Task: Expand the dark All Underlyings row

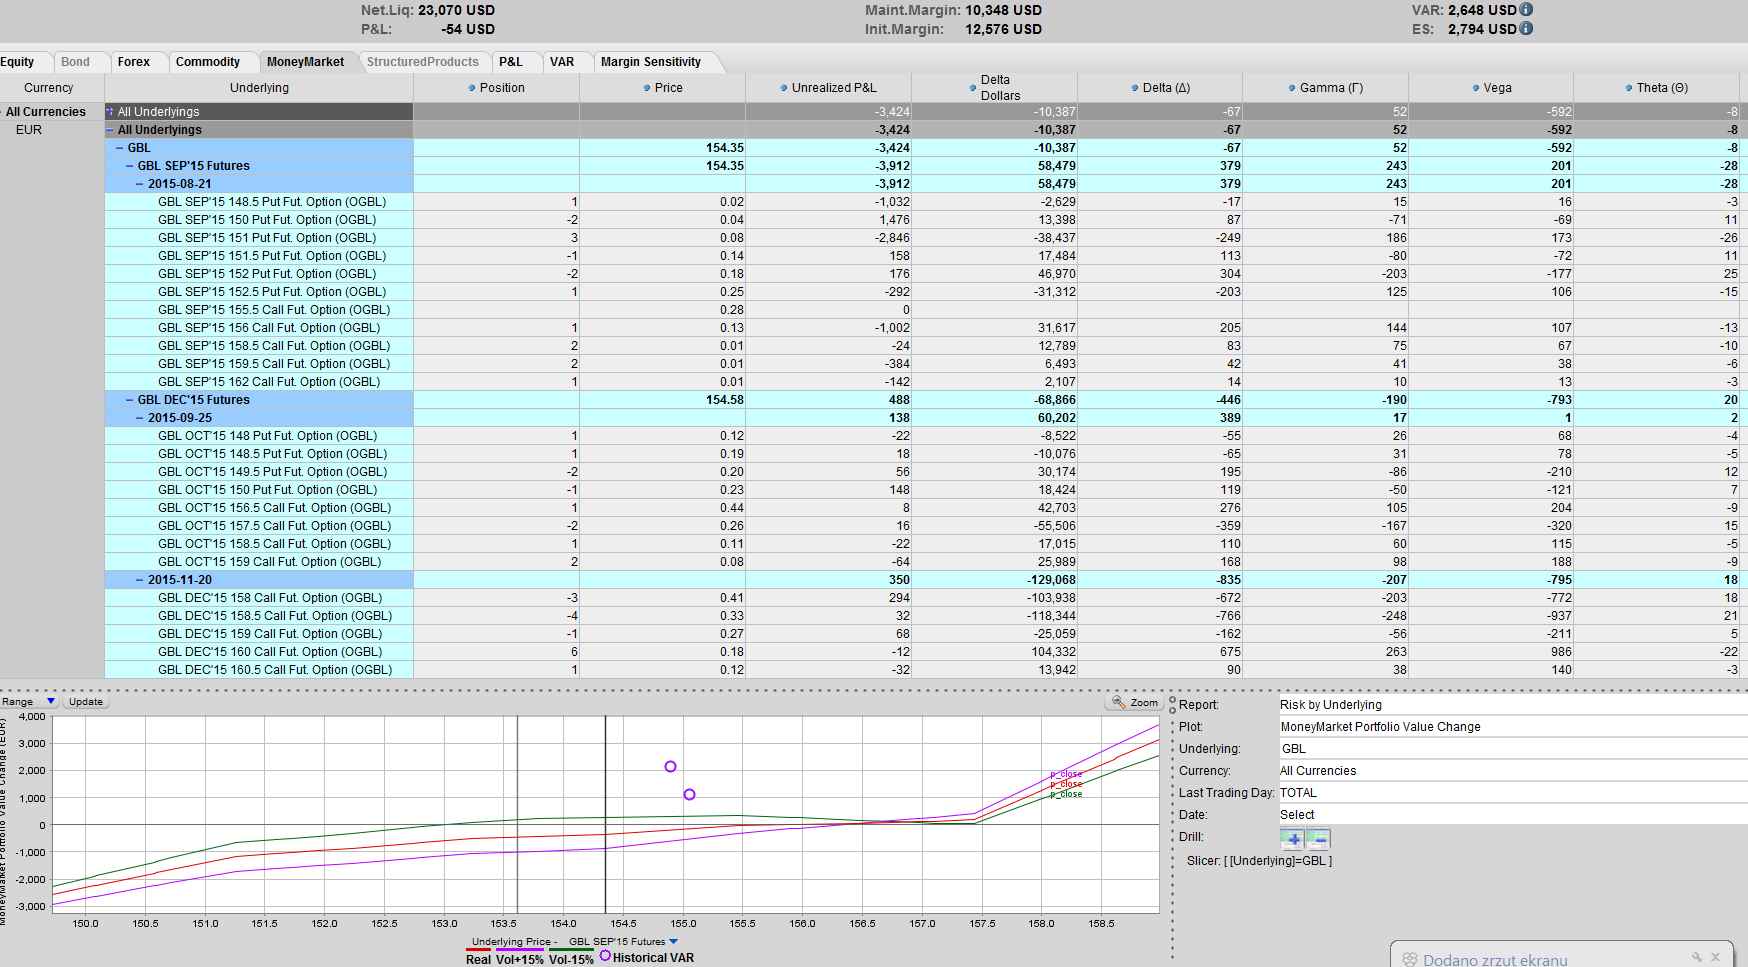Action: pyautogui.click(x=110, y=112)
